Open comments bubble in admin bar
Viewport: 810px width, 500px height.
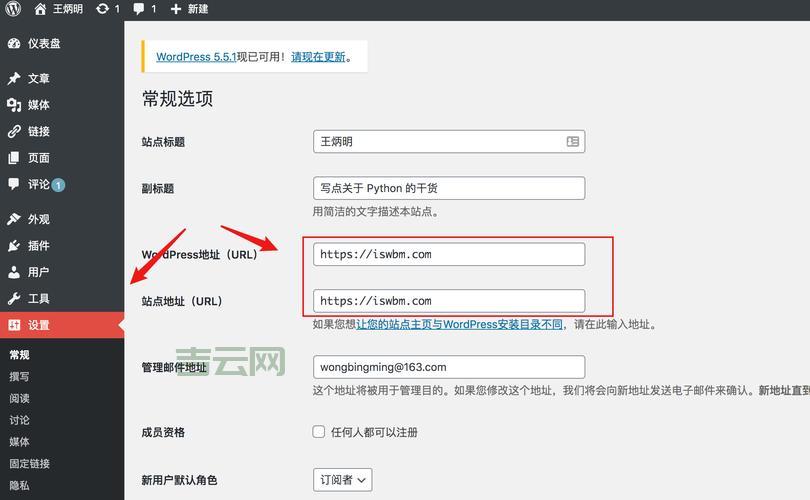click(138, 9)
